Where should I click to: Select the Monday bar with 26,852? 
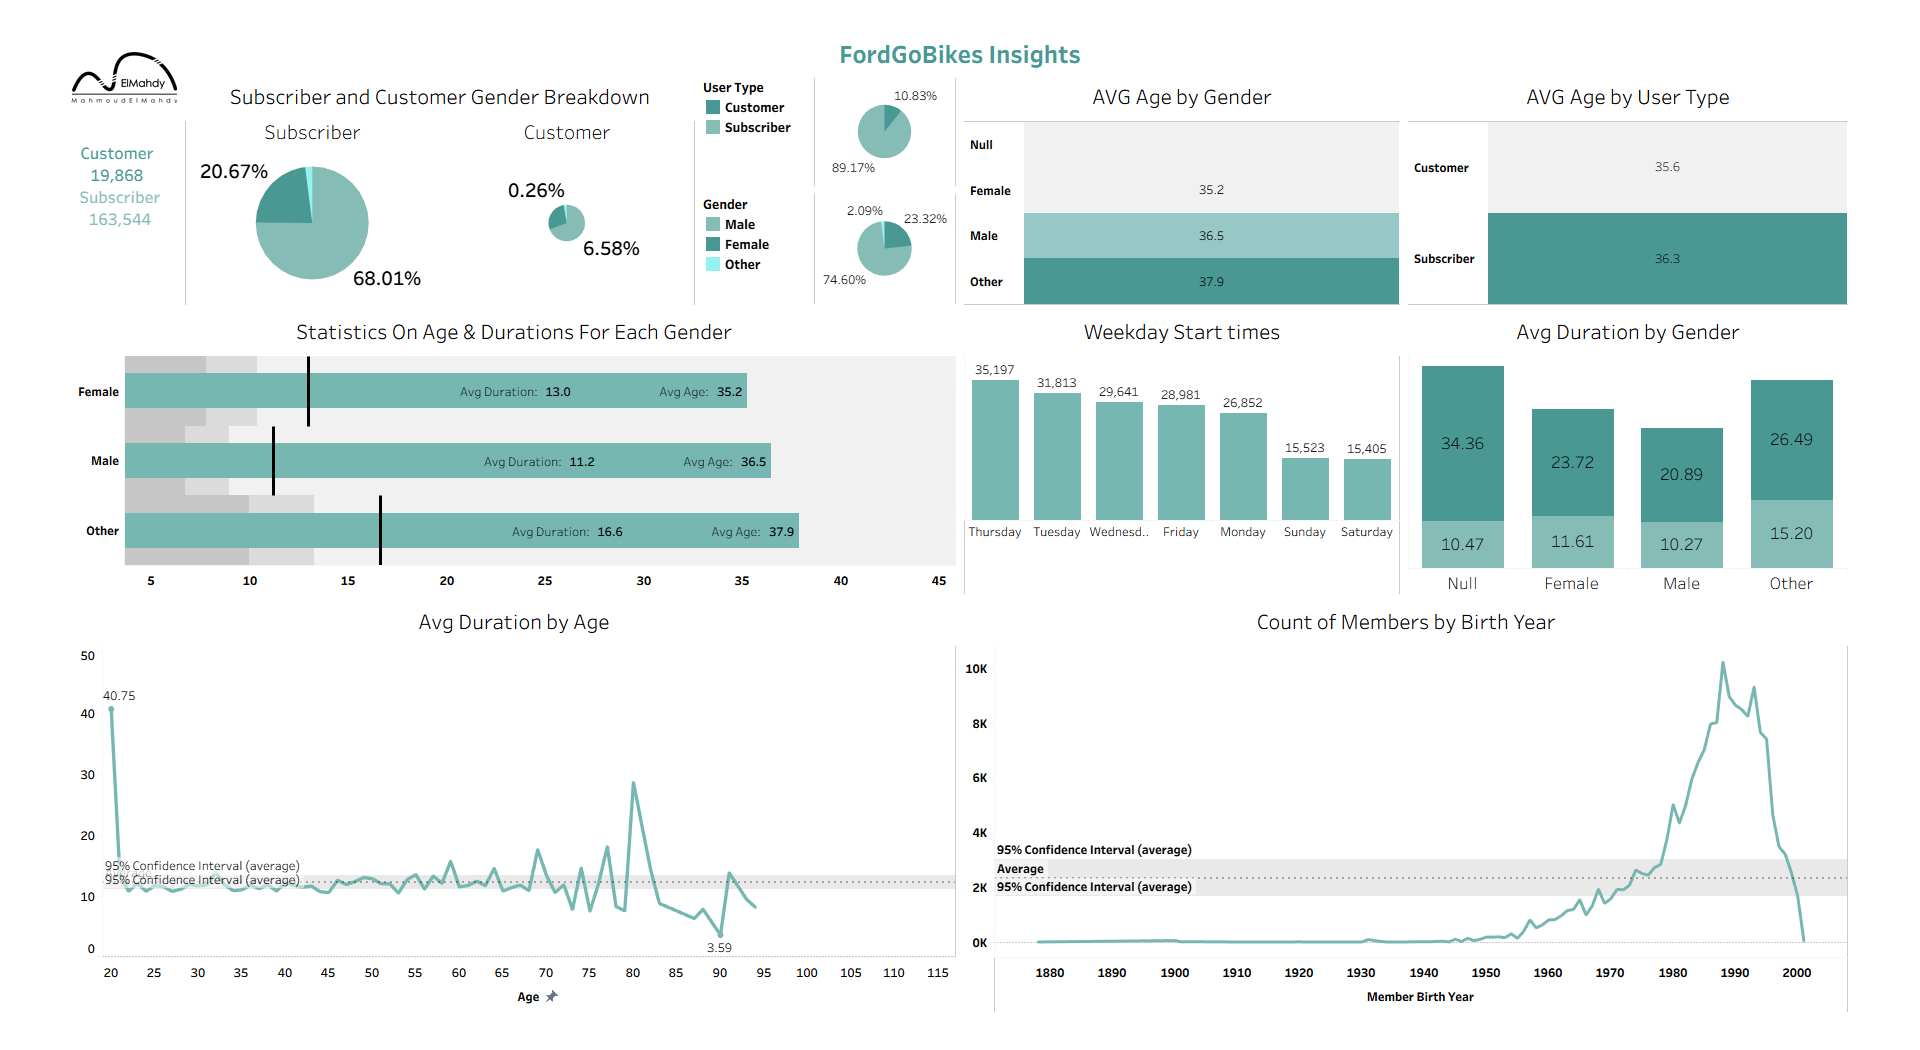[1243, 466]
